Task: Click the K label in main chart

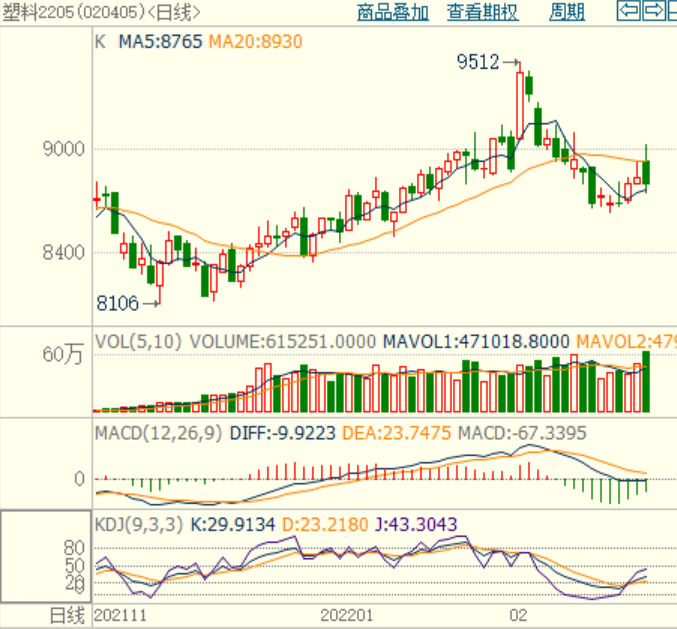Action: pos(100,42)
